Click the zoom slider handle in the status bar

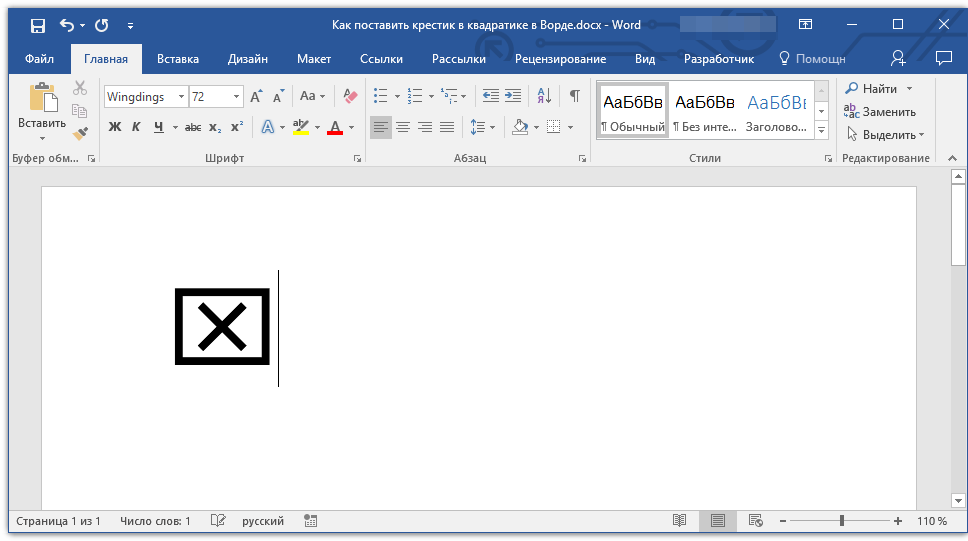[x=842, y=521]
